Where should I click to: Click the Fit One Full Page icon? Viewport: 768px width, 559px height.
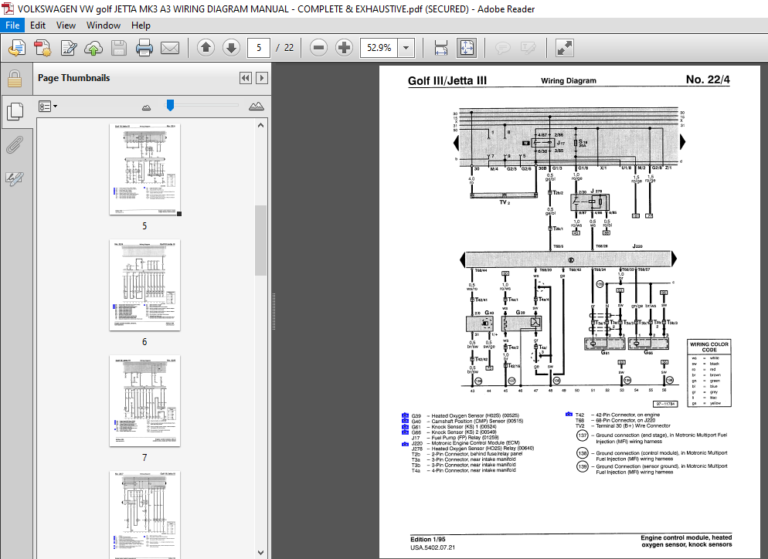[x=466, y=48]
